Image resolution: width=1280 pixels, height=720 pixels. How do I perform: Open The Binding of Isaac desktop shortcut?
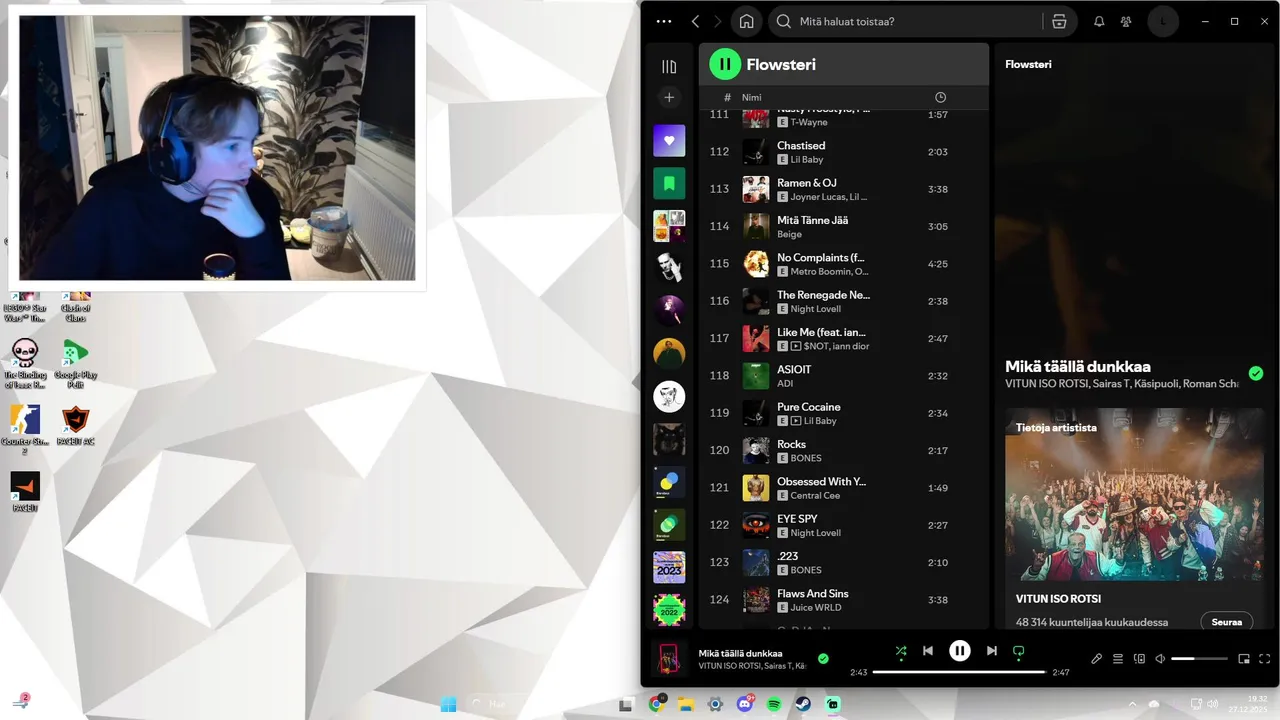tap(25, 363)
